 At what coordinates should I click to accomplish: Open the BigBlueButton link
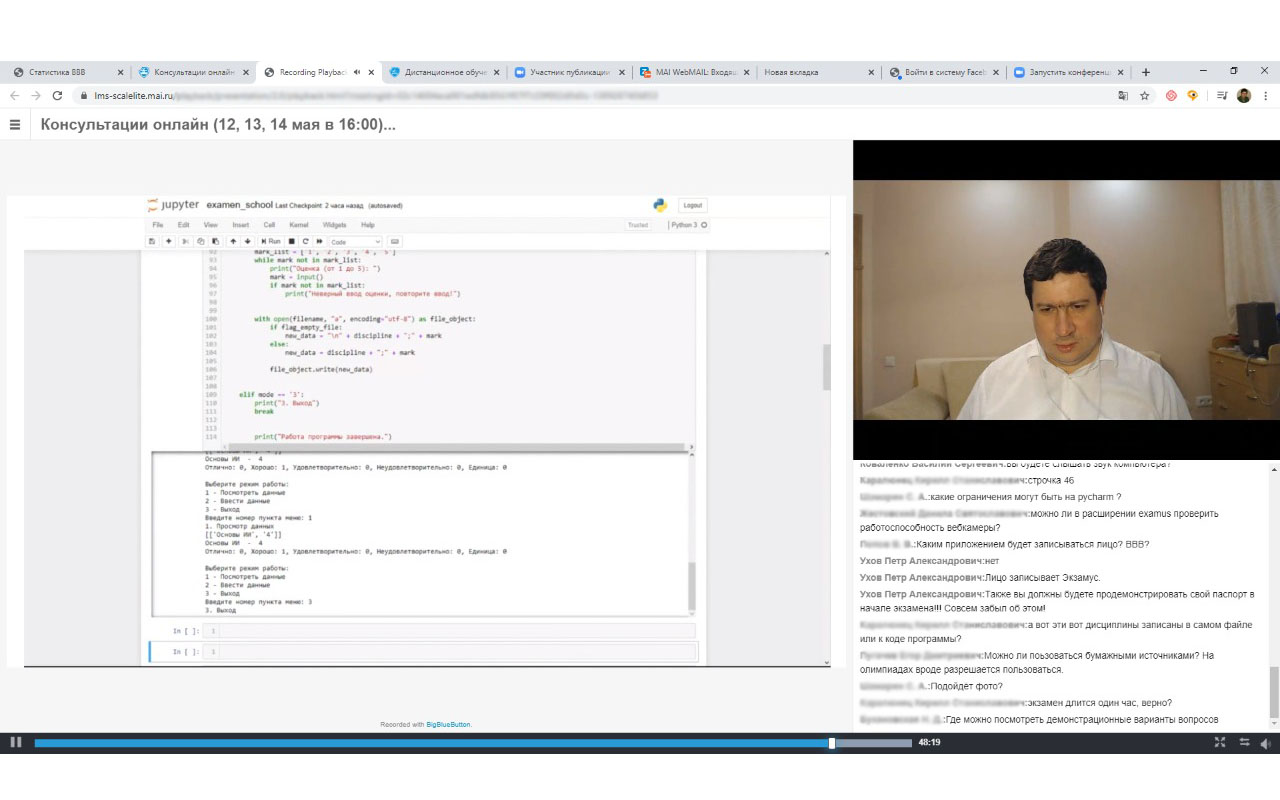448,724
